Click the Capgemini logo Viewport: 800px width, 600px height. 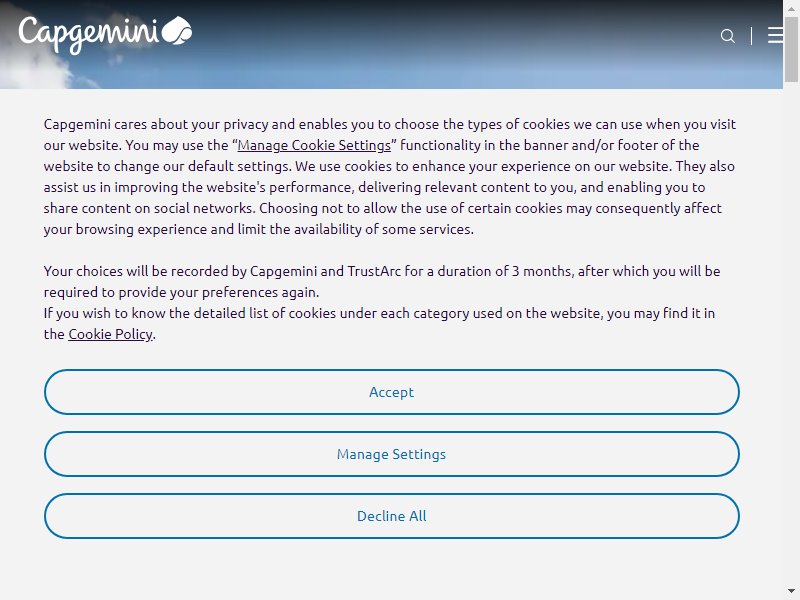[105, 34]
